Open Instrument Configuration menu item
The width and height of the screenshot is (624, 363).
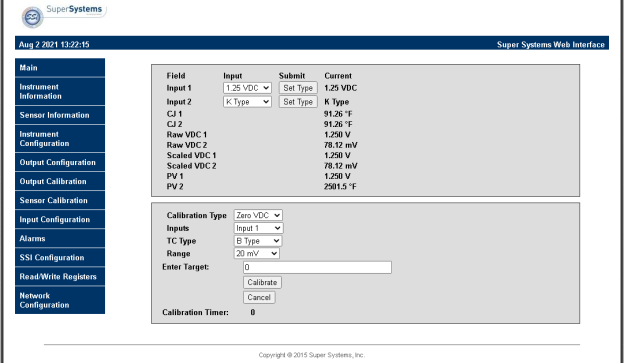[x=60, y=139]
